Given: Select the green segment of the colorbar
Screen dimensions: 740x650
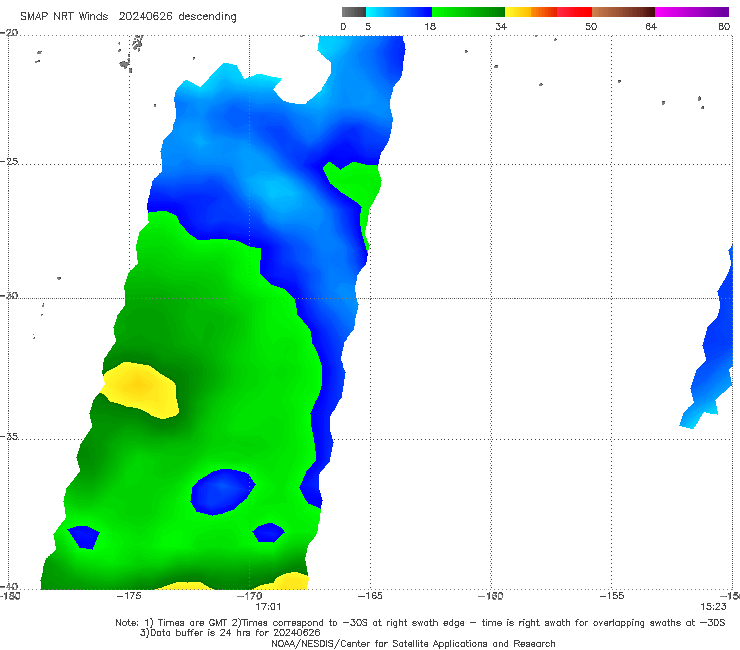Looking at the screenshot, I should click(x=468, y=12).
